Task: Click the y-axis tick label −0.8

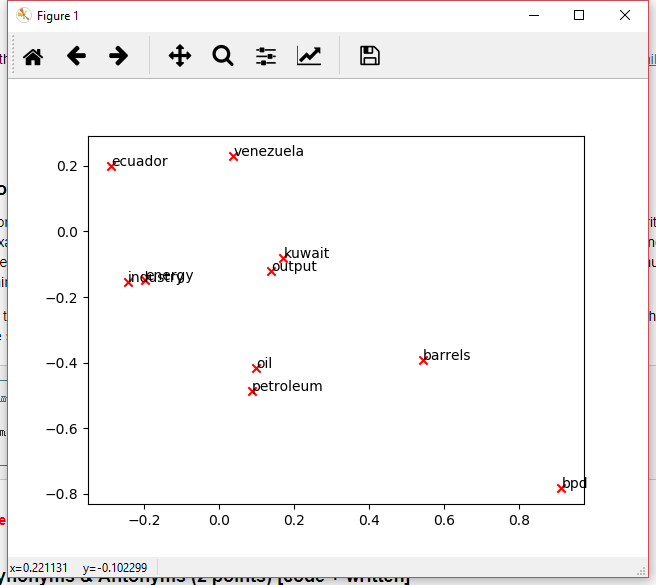Action: tap(62, 494)
